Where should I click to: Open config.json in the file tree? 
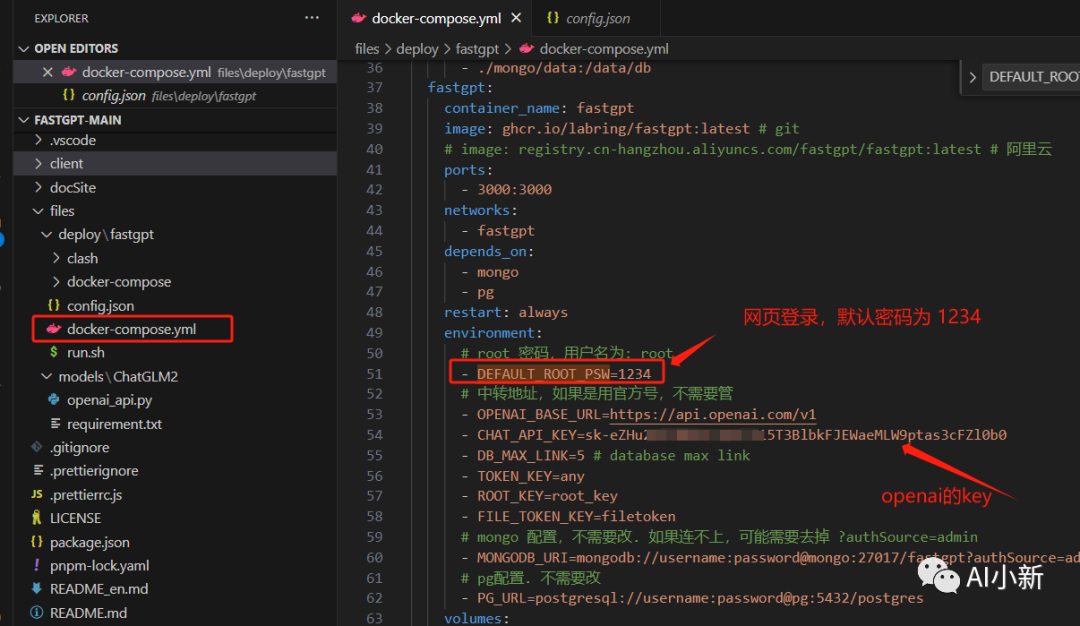click(101, 306)
